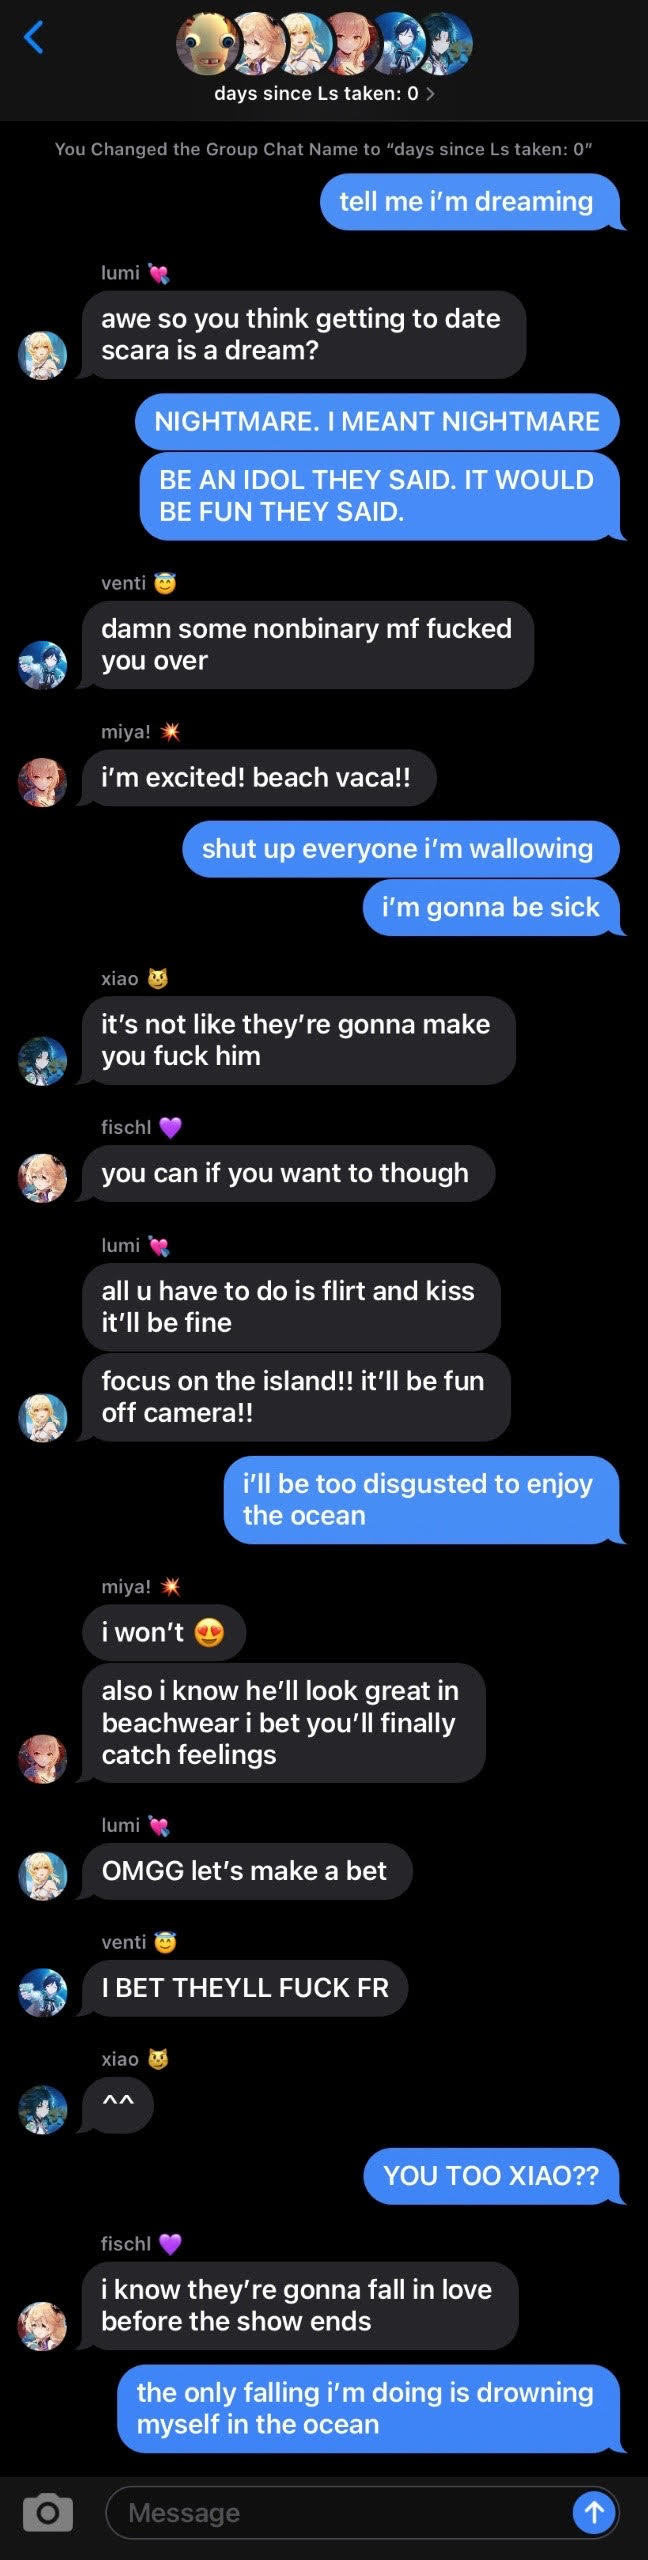Expand group details chevron next to chat name
The width and height of the screenshot is (648, 2560).
(430, 93)
